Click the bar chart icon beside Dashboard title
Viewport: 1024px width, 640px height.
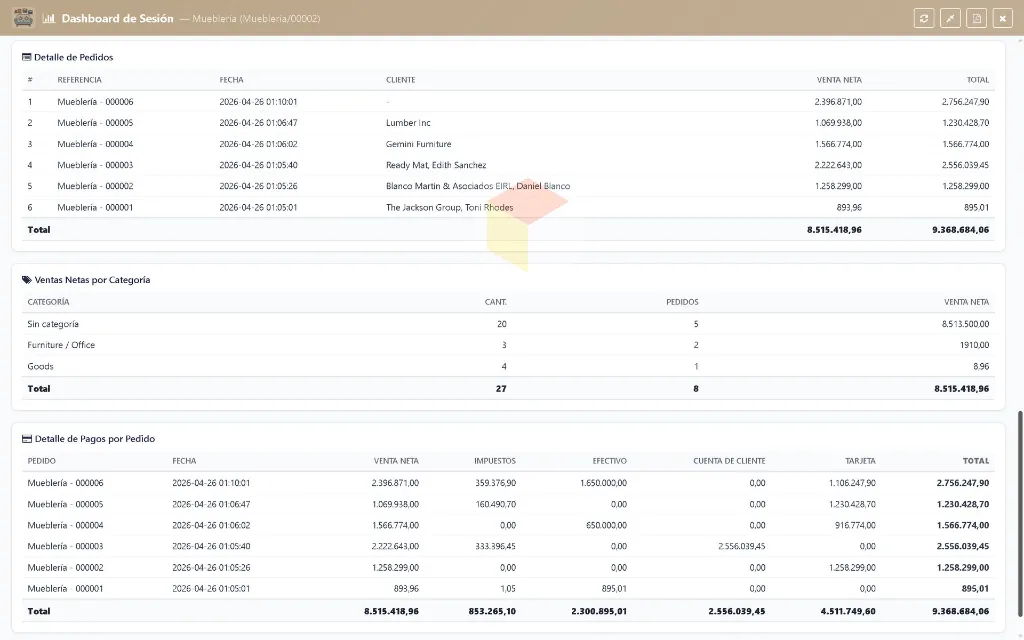click(48, 18)
